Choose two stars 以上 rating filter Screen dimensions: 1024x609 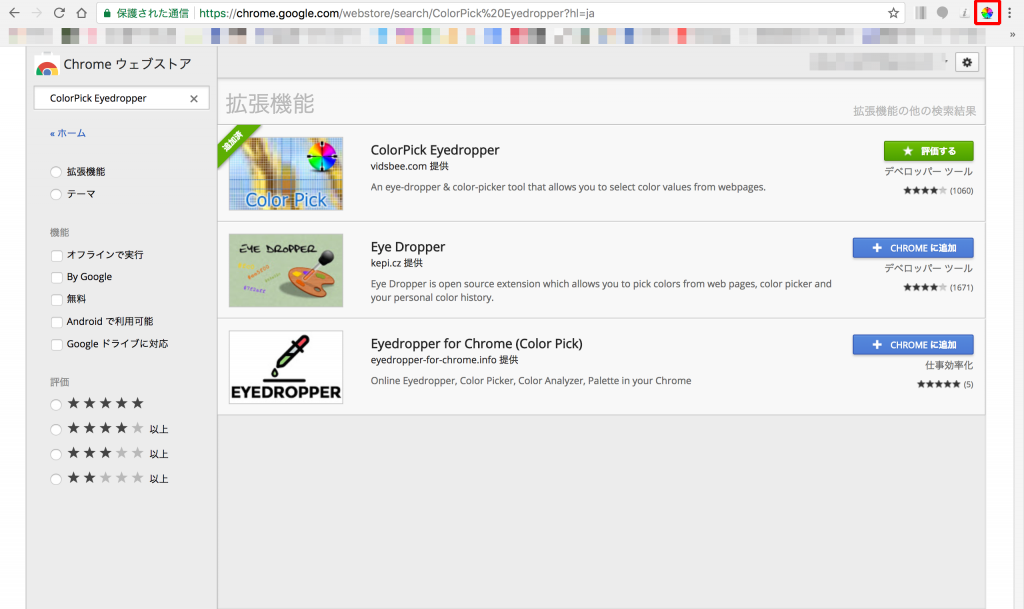click(x=56, y=479)
